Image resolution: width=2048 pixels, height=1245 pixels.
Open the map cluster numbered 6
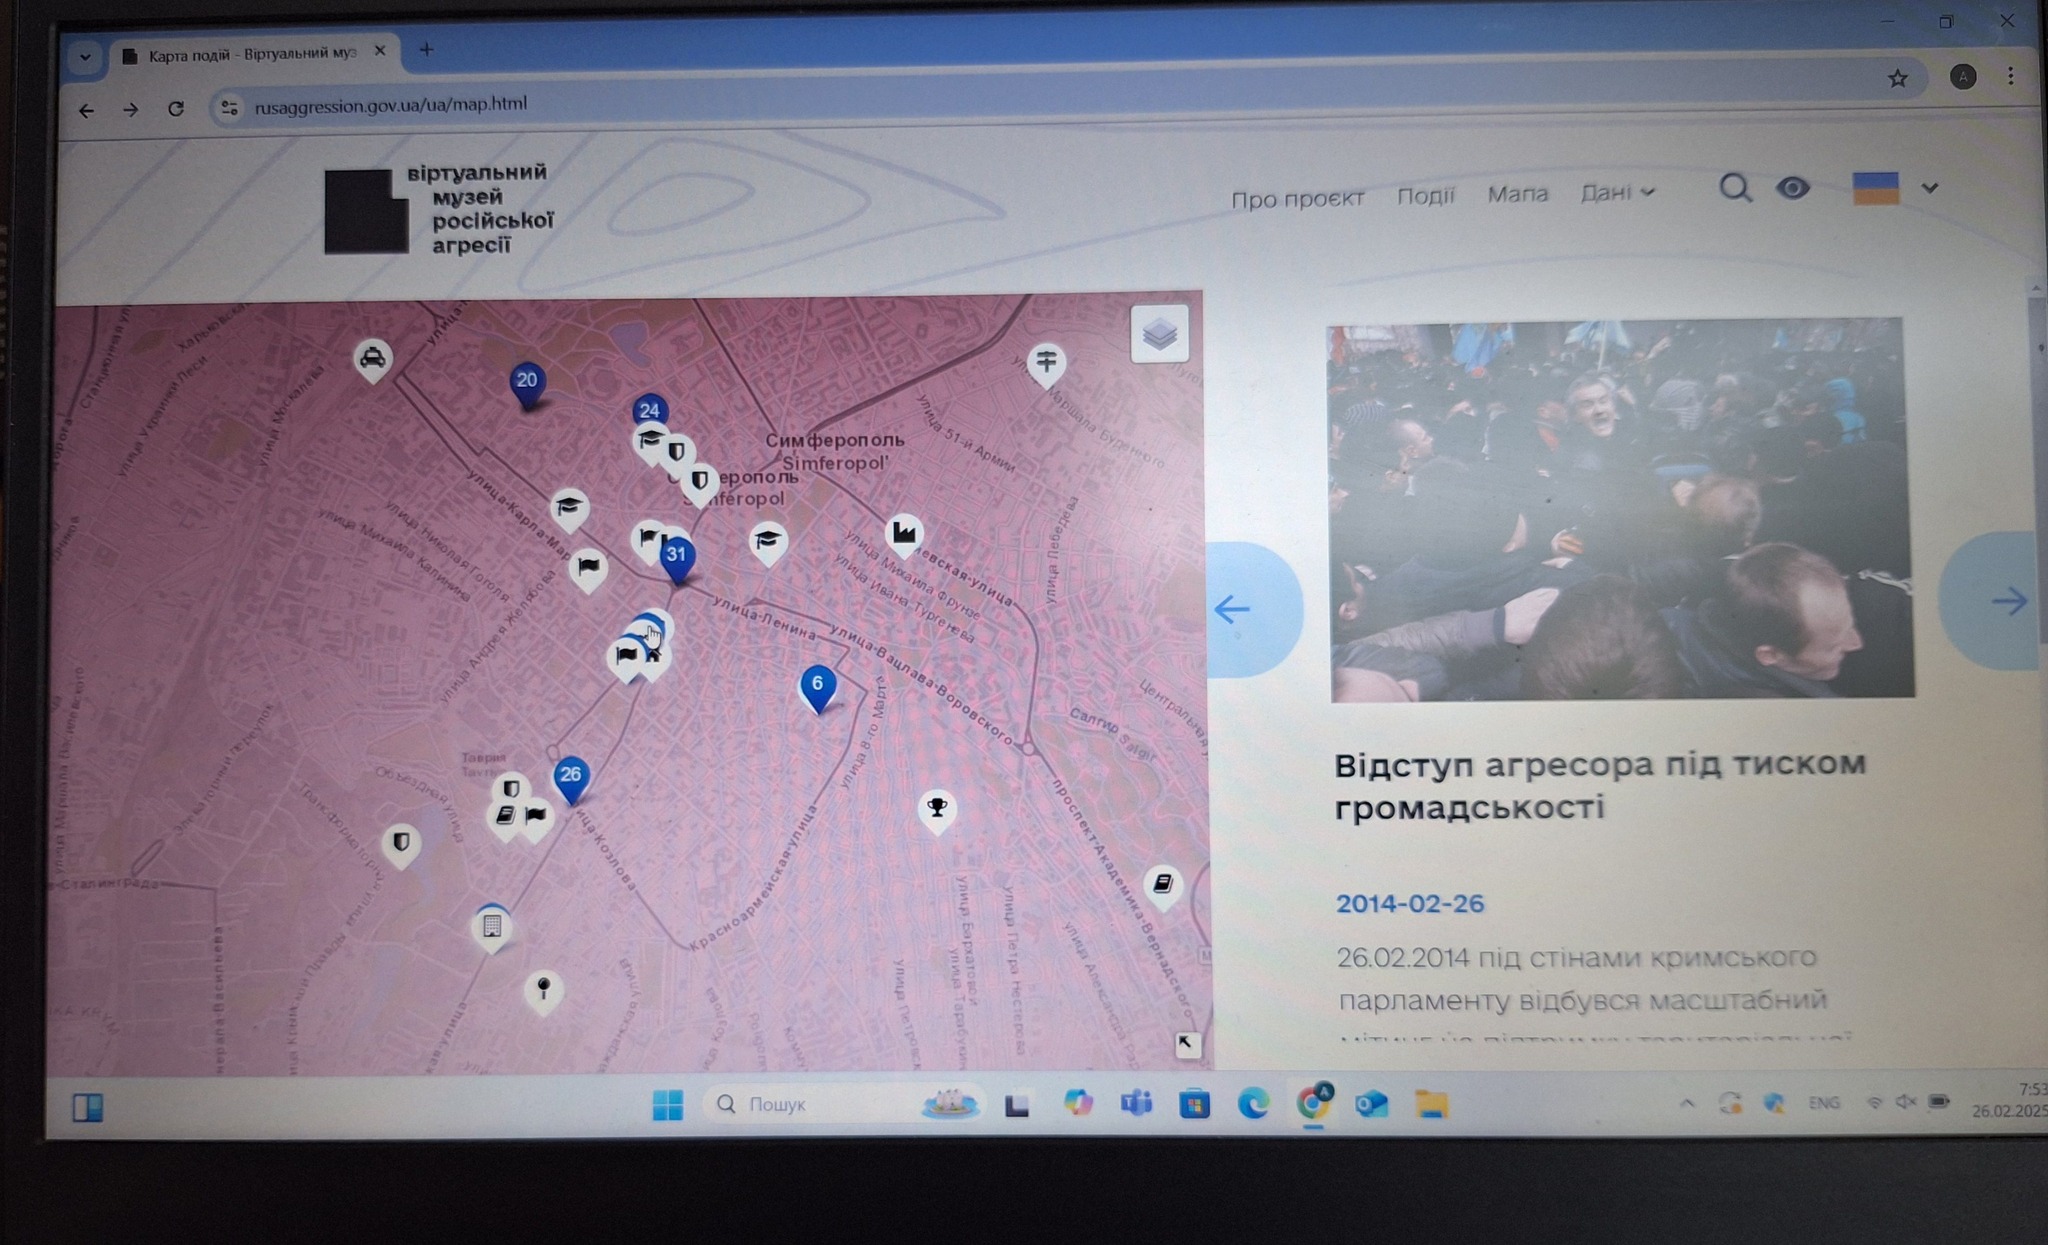[817, 685]
